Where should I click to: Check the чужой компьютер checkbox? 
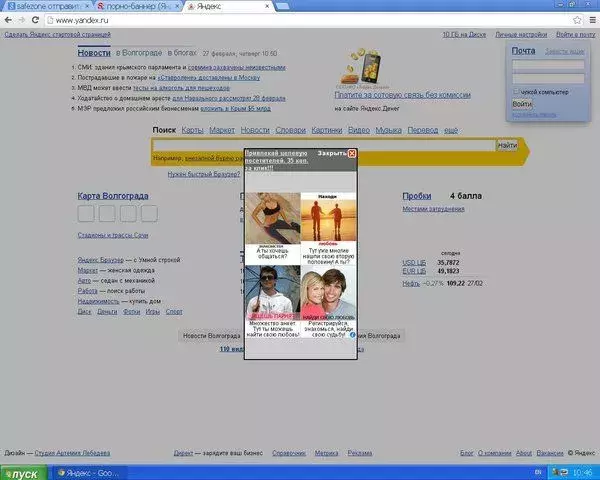(516, 91)
